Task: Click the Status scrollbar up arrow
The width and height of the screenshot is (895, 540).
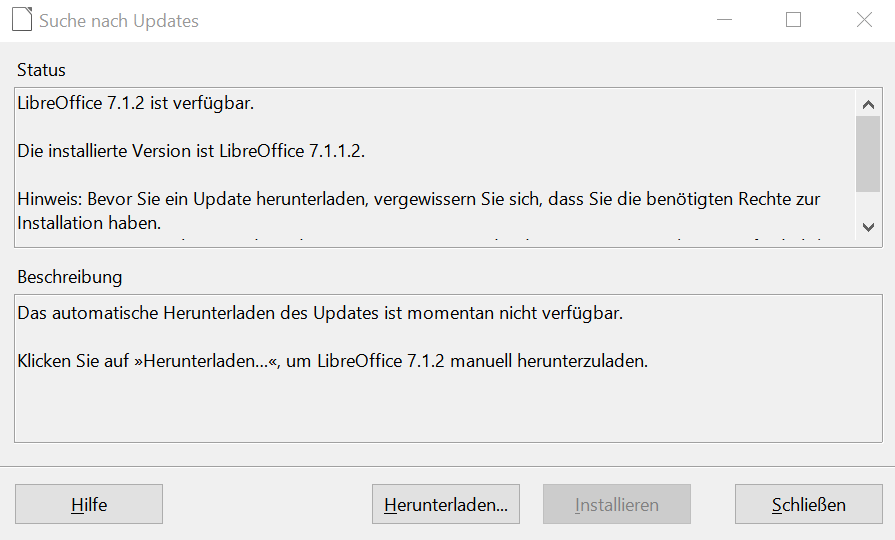Action: coord(868,104)
